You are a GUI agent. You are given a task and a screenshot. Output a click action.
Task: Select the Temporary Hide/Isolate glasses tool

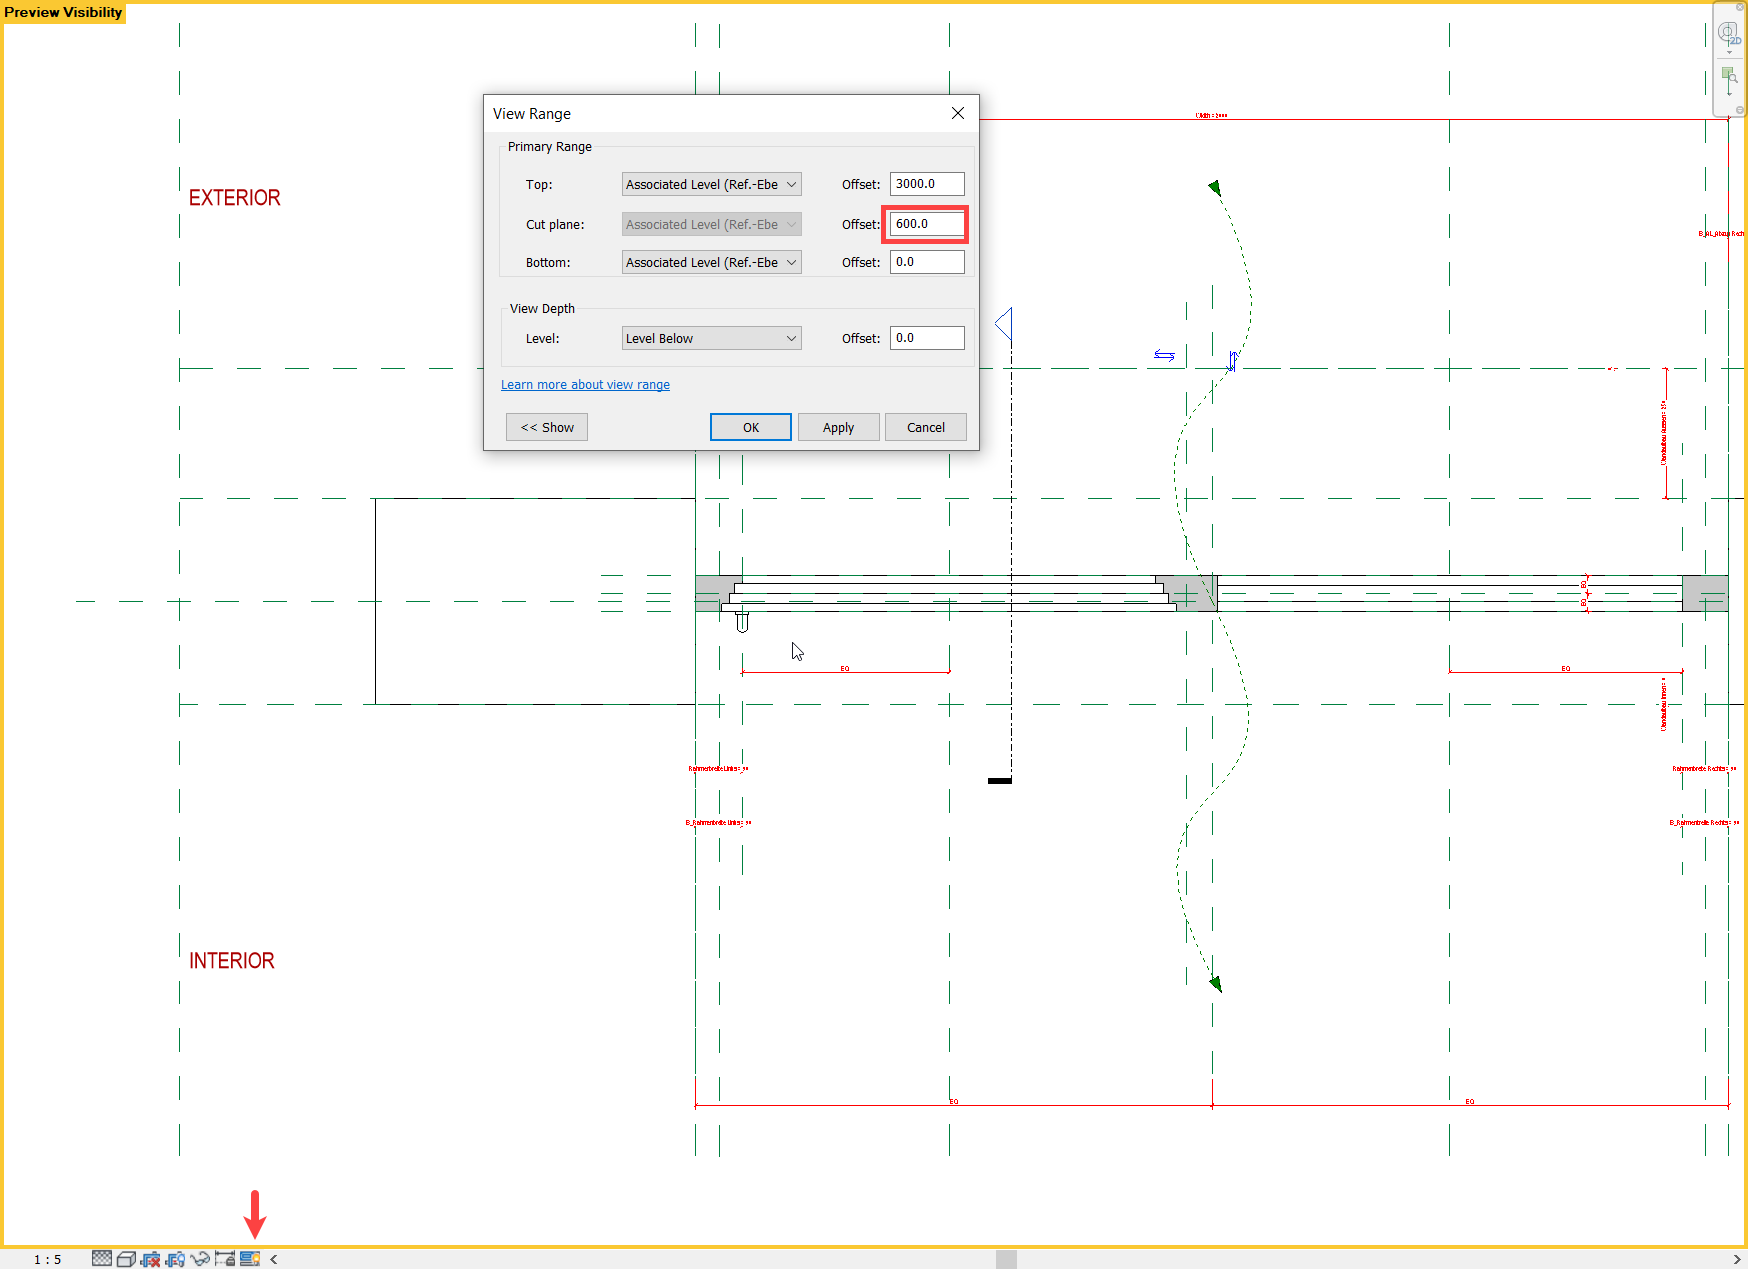point(200,1258)
